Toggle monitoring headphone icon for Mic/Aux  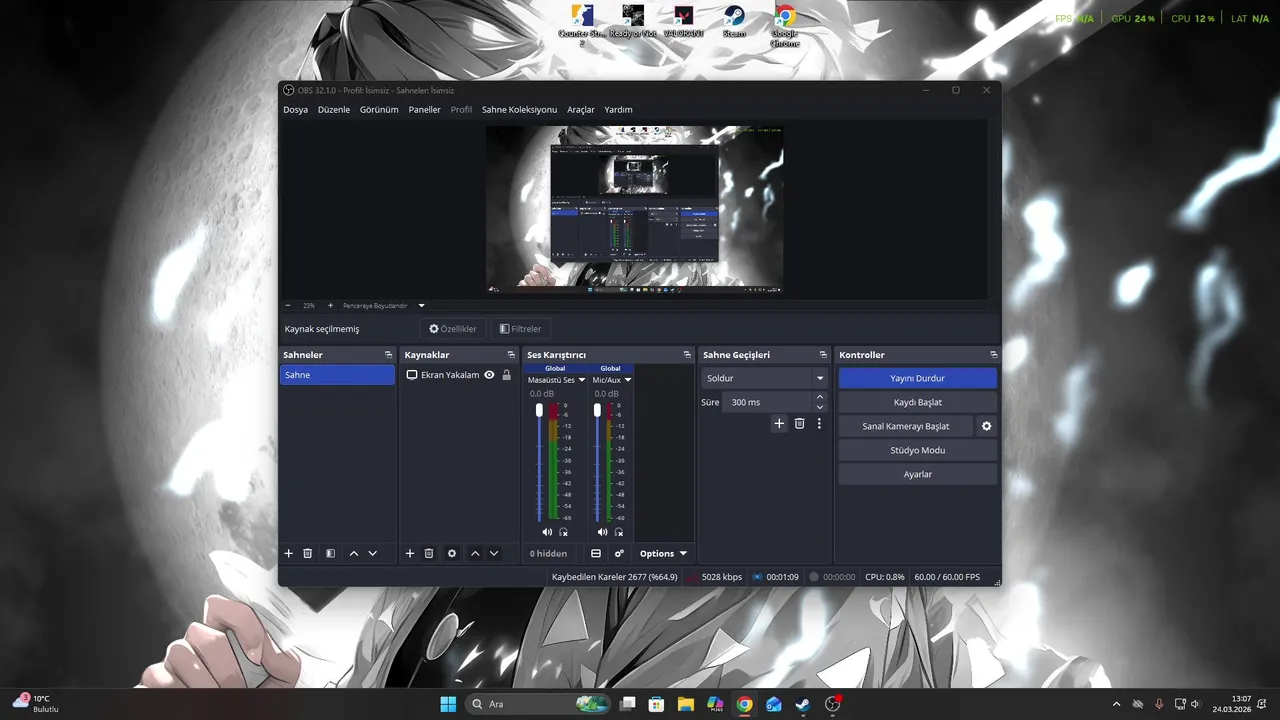tap(619, 532)
